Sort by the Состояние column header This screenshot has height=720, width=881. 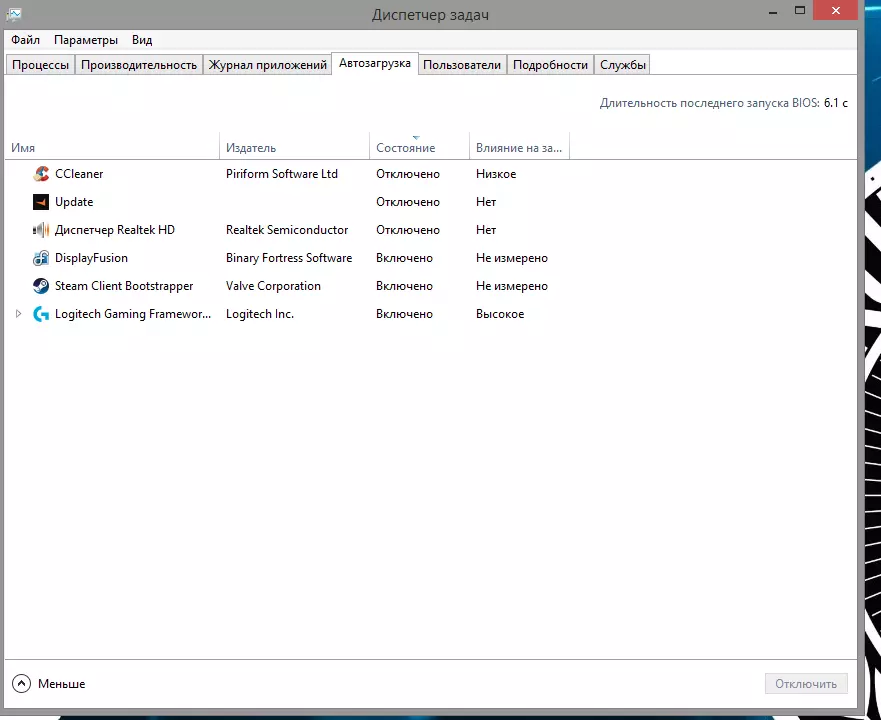(419, 147)
